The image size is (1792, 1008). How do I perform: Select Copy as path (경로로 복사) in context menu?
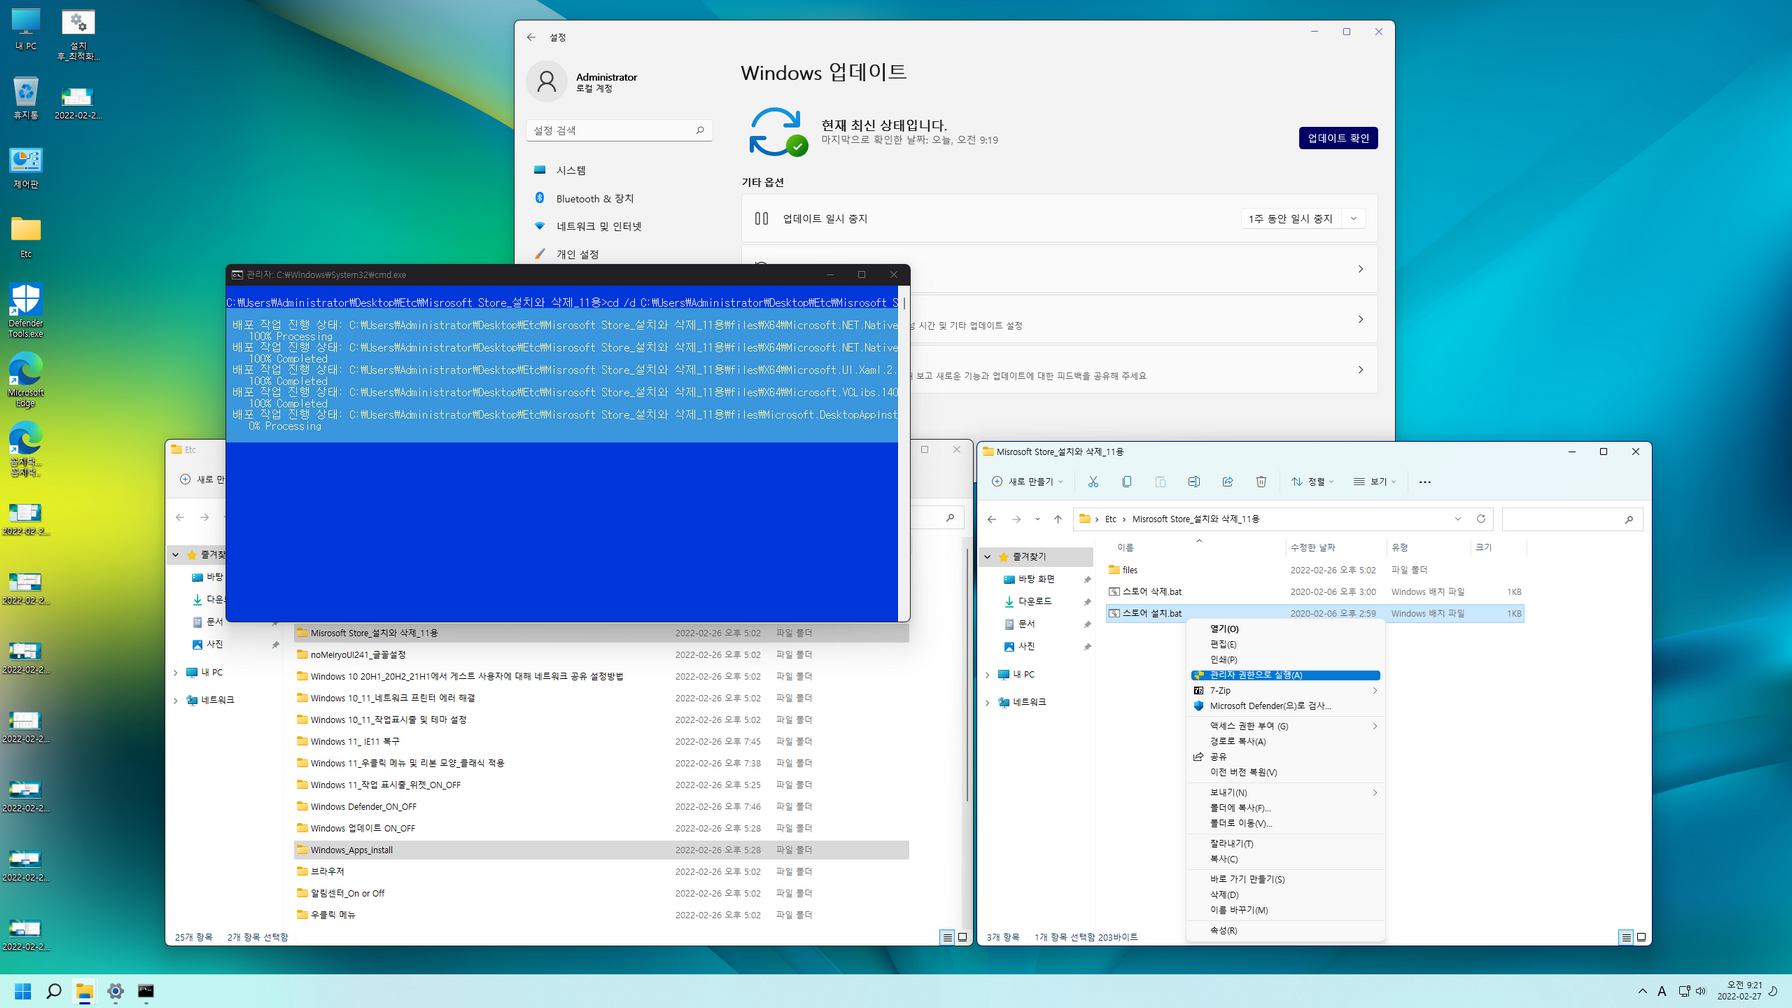[x=1285, y=742]
